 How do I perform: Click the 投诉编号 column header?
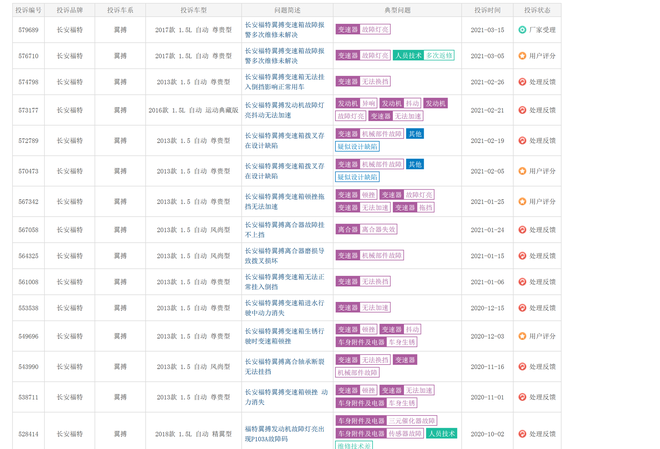coord(28,10)
